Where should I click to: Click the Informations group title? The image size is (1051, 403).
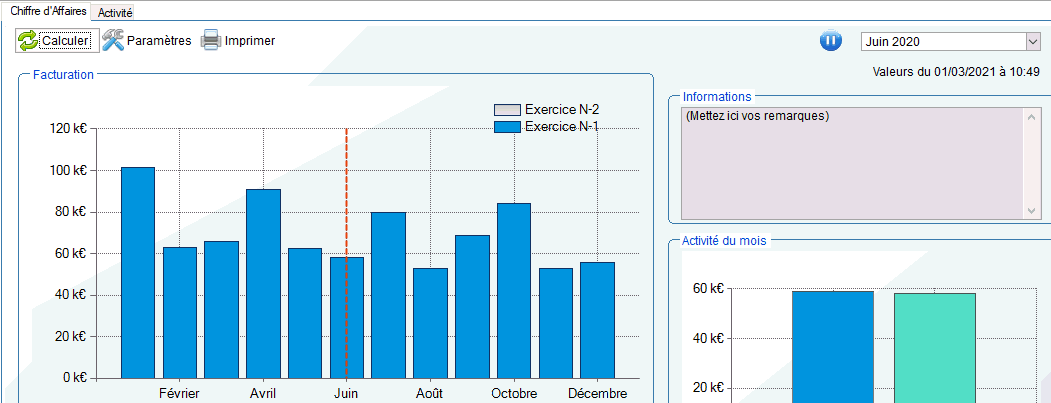(717, 97)
